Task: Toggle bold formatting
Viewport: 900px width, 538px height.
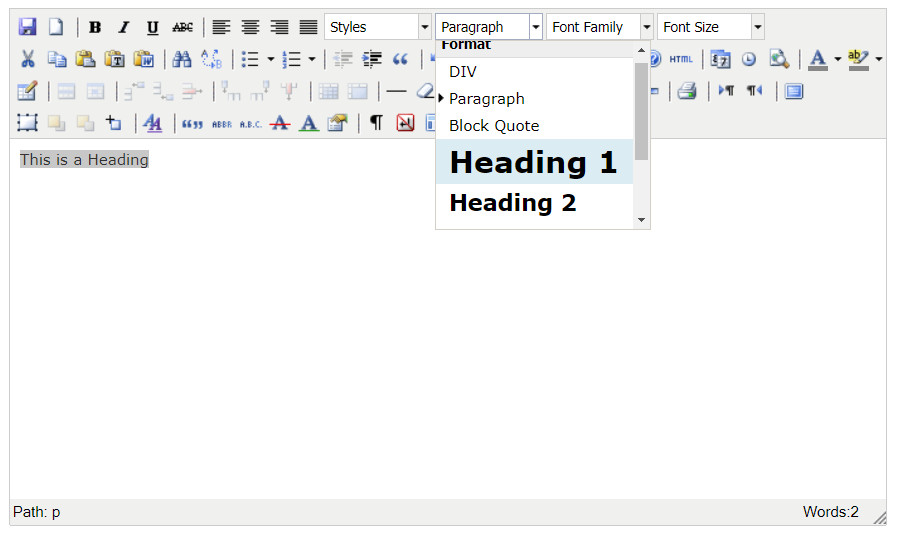Action: coord(95,27)
